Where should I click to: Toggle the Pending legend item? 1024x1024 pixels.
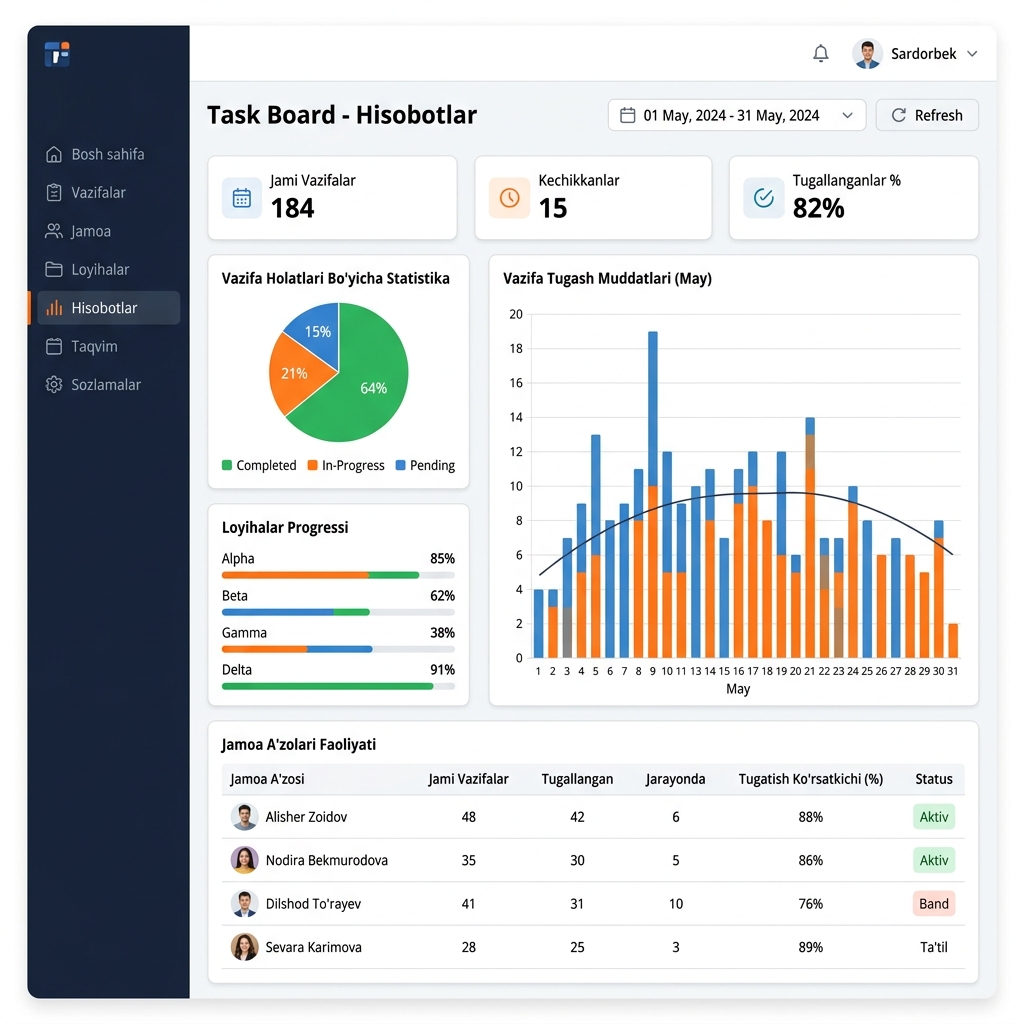click(425, 466)
